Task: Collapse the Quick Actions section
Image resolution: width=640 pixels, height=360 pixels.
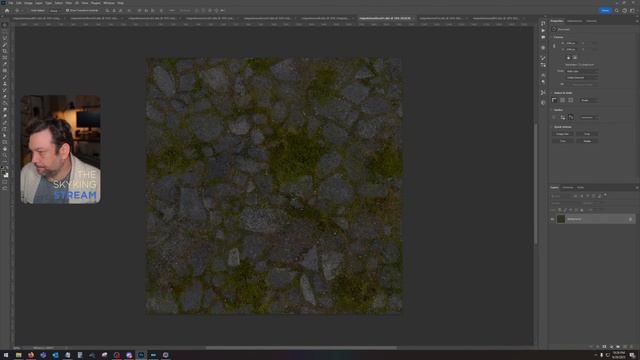Action: (551, 127)
